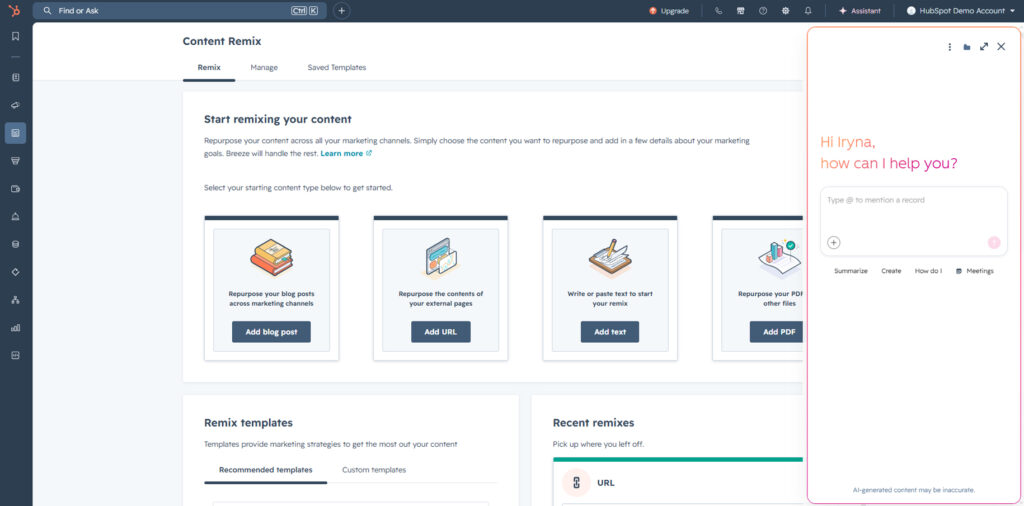This screenshot has height=506, width=1024.
Task: Click the external pages illustration
Action: tap(441, 258)
